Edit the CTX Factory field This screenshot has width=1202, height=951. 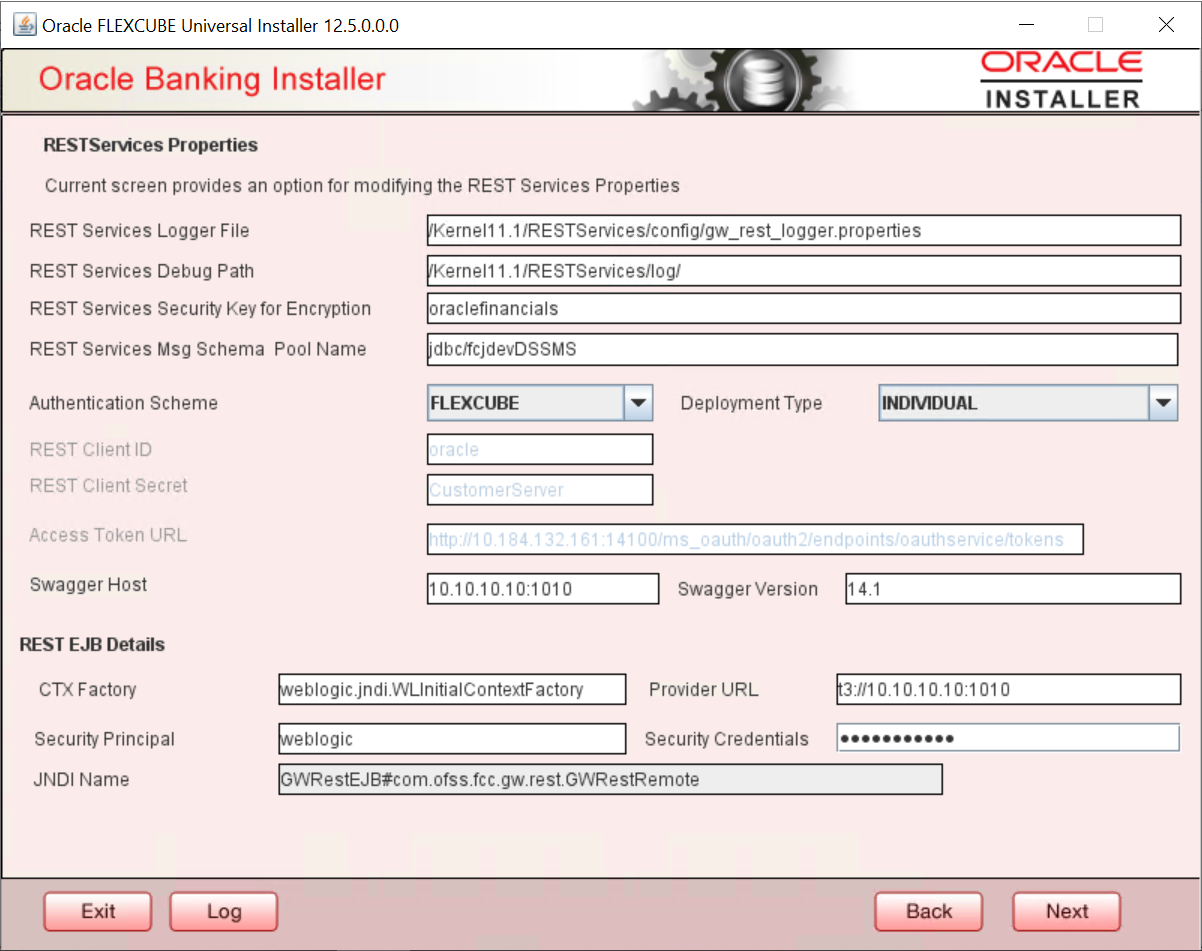tap(452, 689)
